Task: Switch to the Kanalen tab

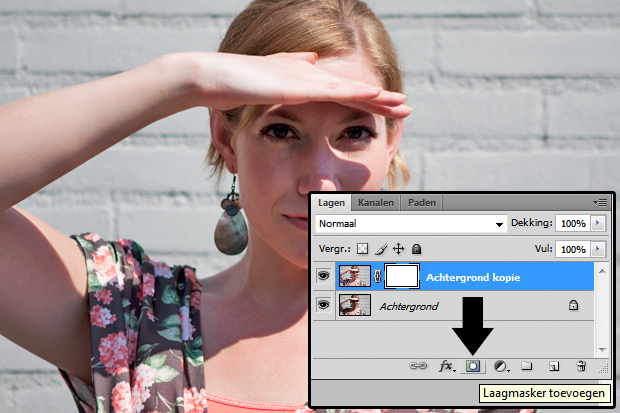Action: [x=376, y=202]
